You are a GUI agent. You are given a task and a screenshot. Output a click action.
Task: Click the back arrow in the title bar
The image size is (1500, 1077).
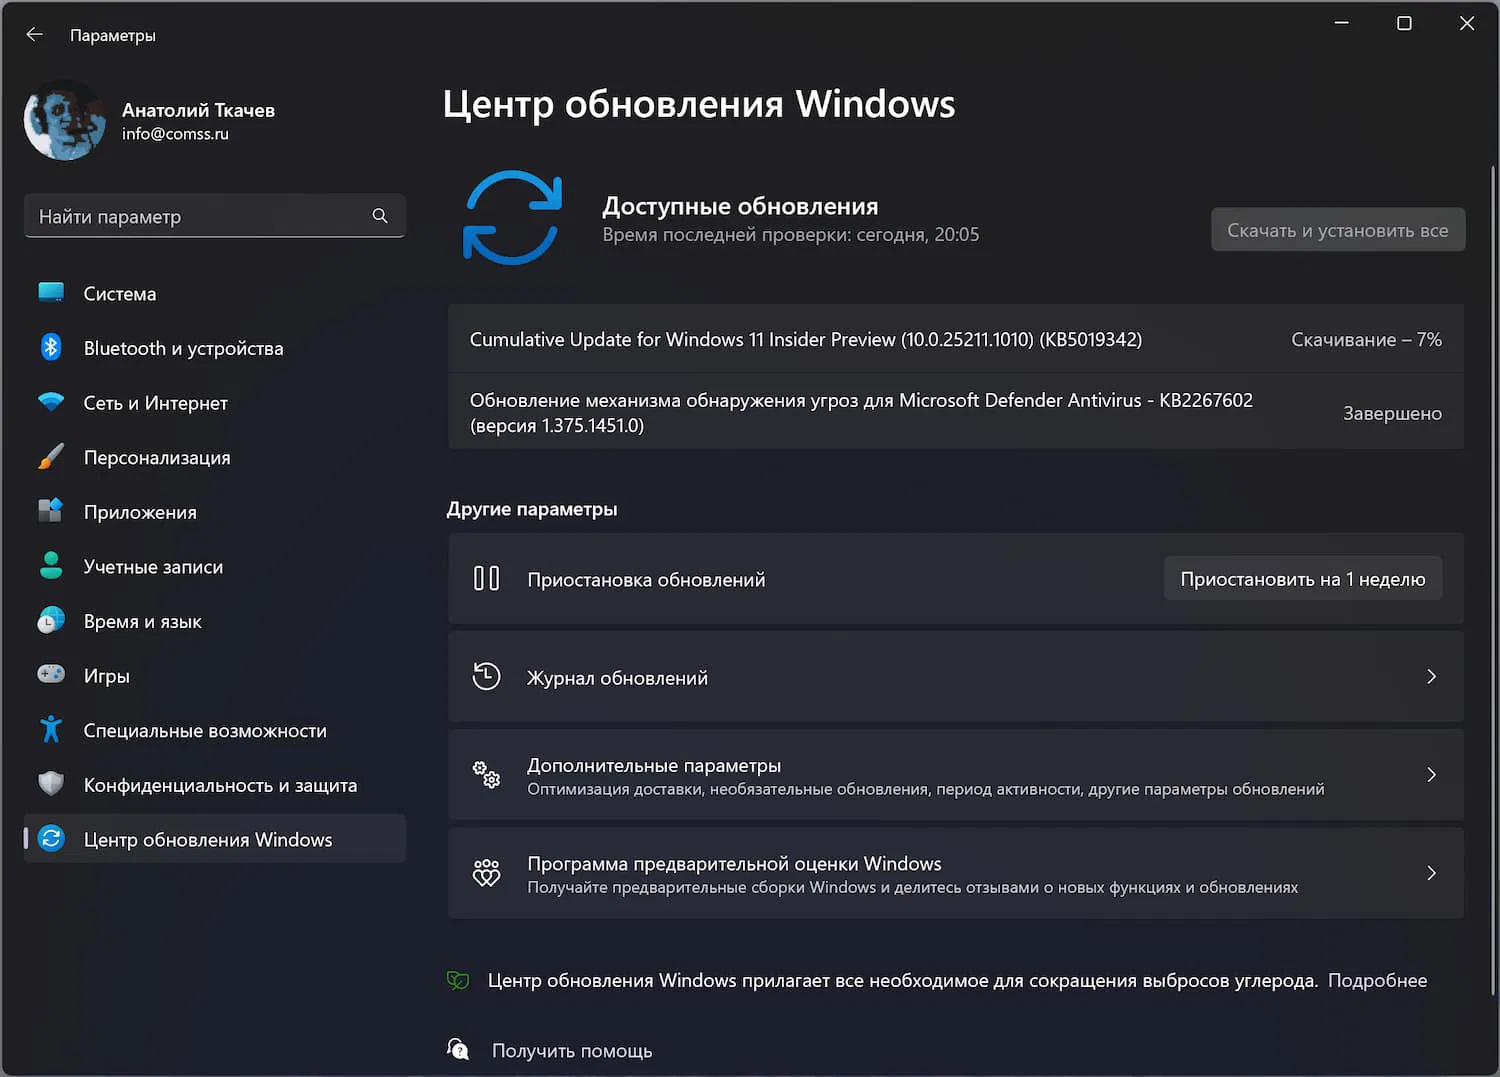(x=35, y=35)
